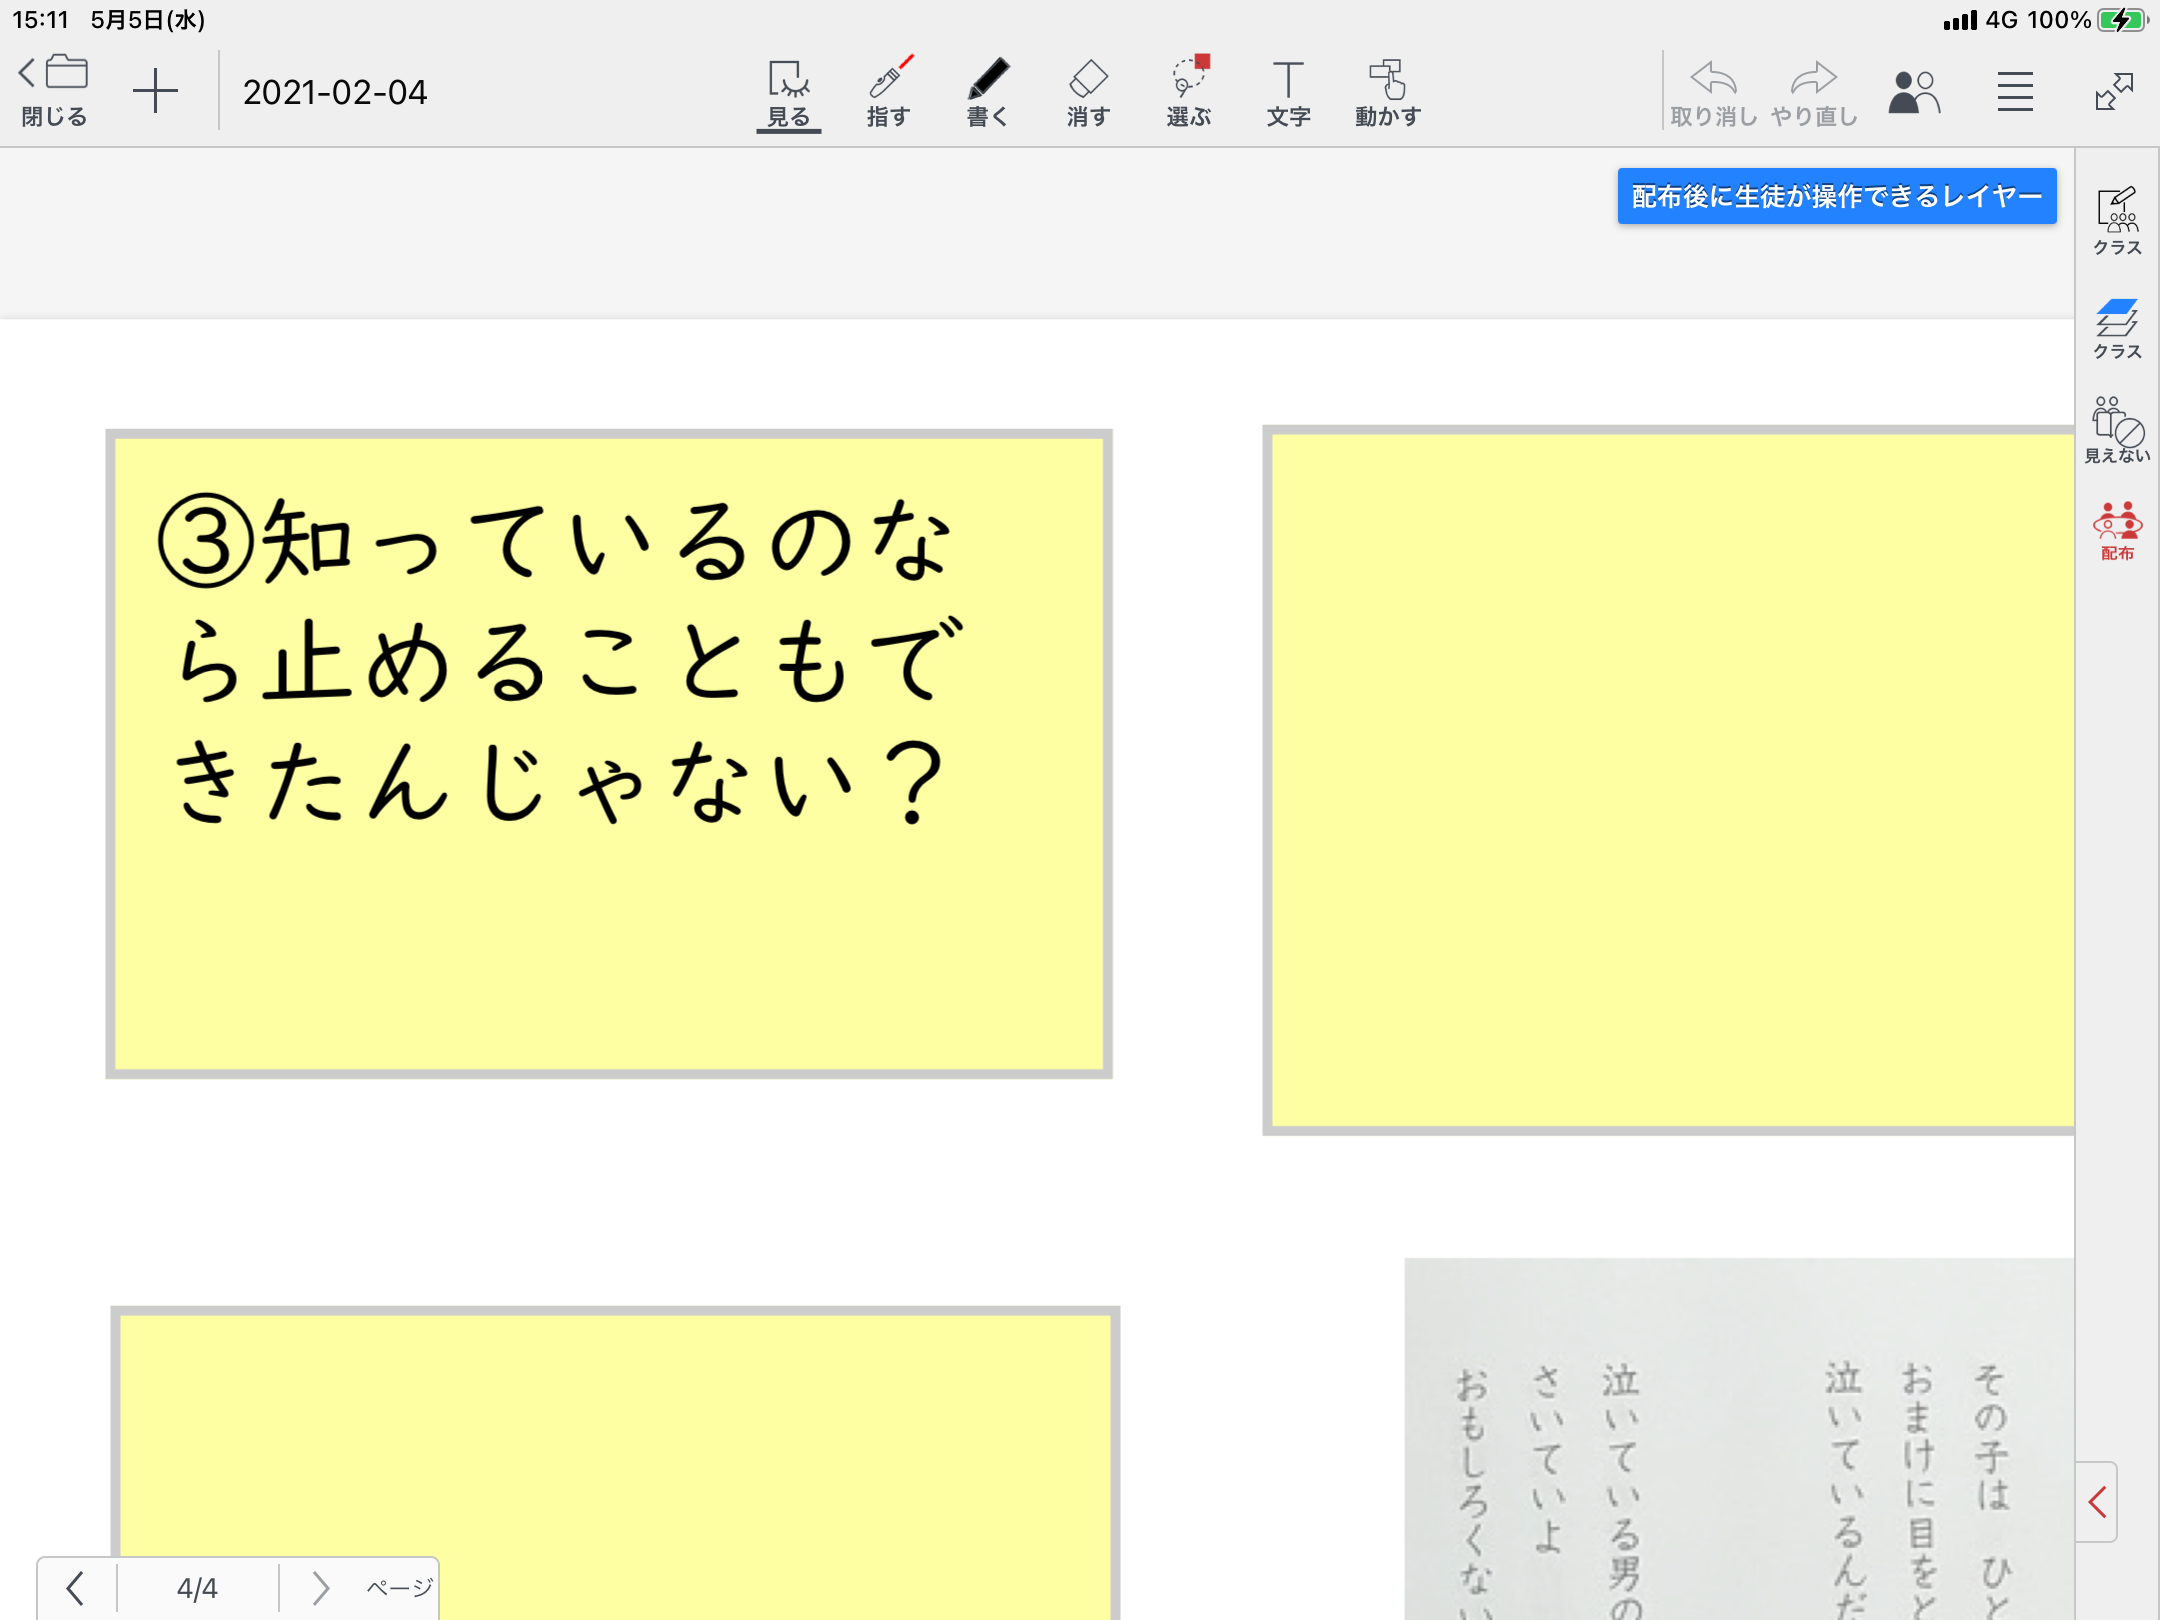The height and width of the screenshot is (1620, 2160).
Task: Select the 指す pointer tool
Action: point(888,92)
